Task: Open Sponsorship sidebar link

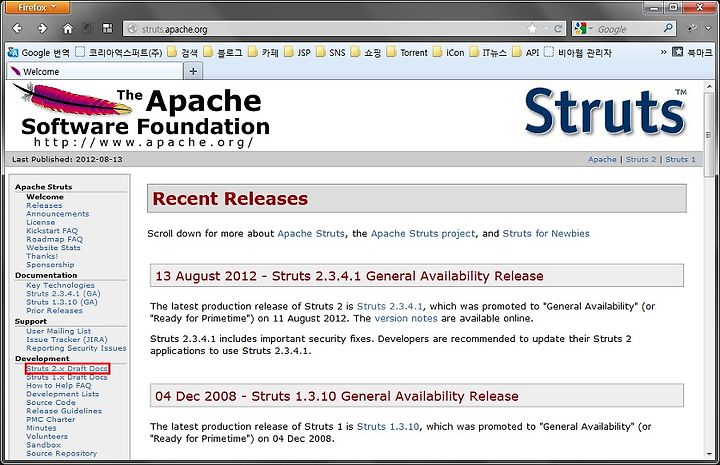Action: point(50,264)
